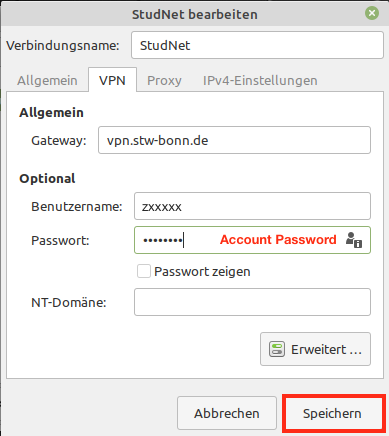This screenshot has height=436, width=389.
Task: Enable the Passwort zeigen checkbox
Action: (x=144, y=271)
